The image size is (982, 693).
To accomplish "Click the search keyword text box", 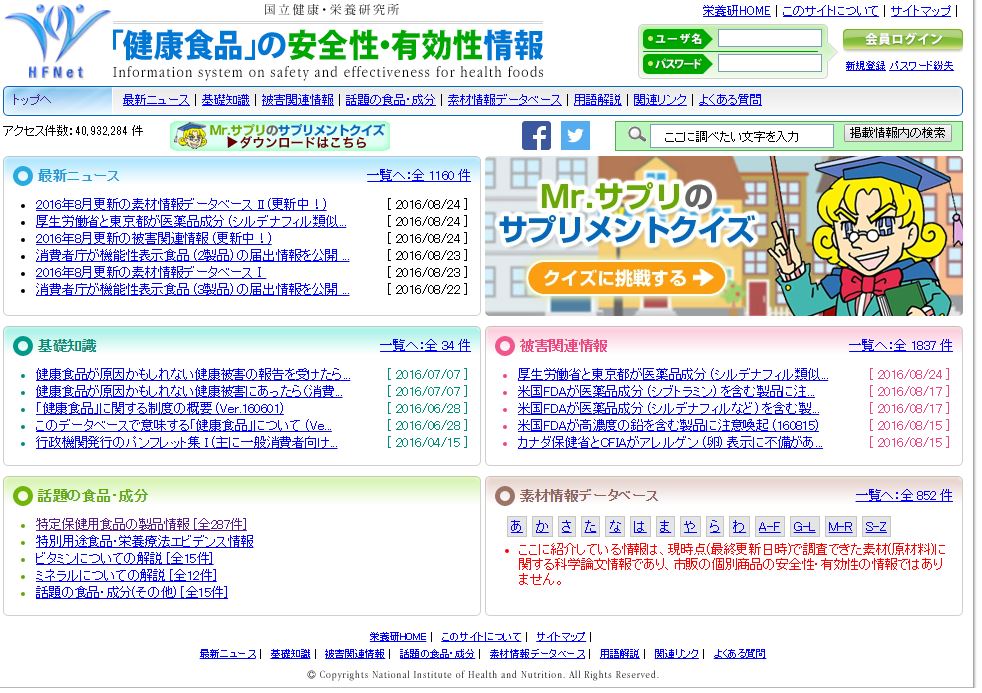I will [x=741, y=136].
